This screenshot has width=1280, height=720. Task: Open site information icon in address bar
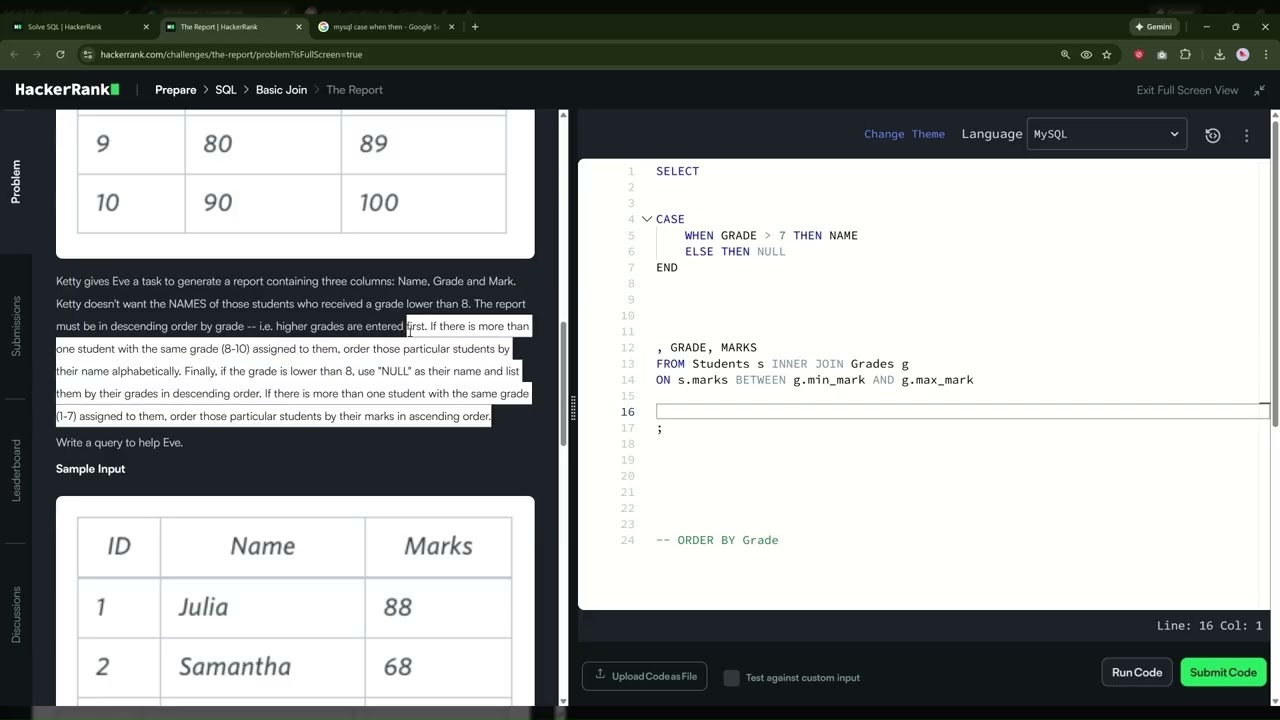pyautogui.click(x=87, y=54)
